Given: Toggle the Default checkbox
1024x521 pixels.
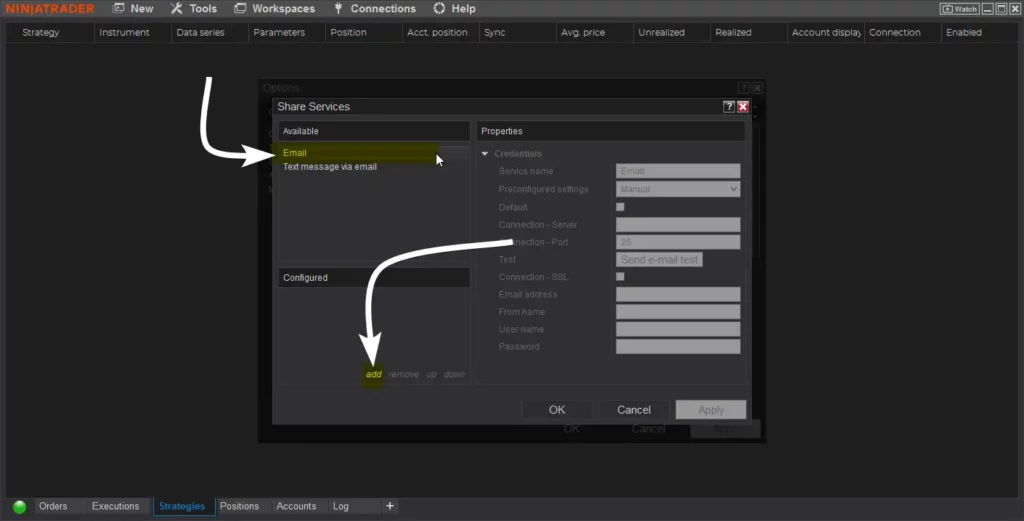Looking at the screenshot, I should coord(620,207).
